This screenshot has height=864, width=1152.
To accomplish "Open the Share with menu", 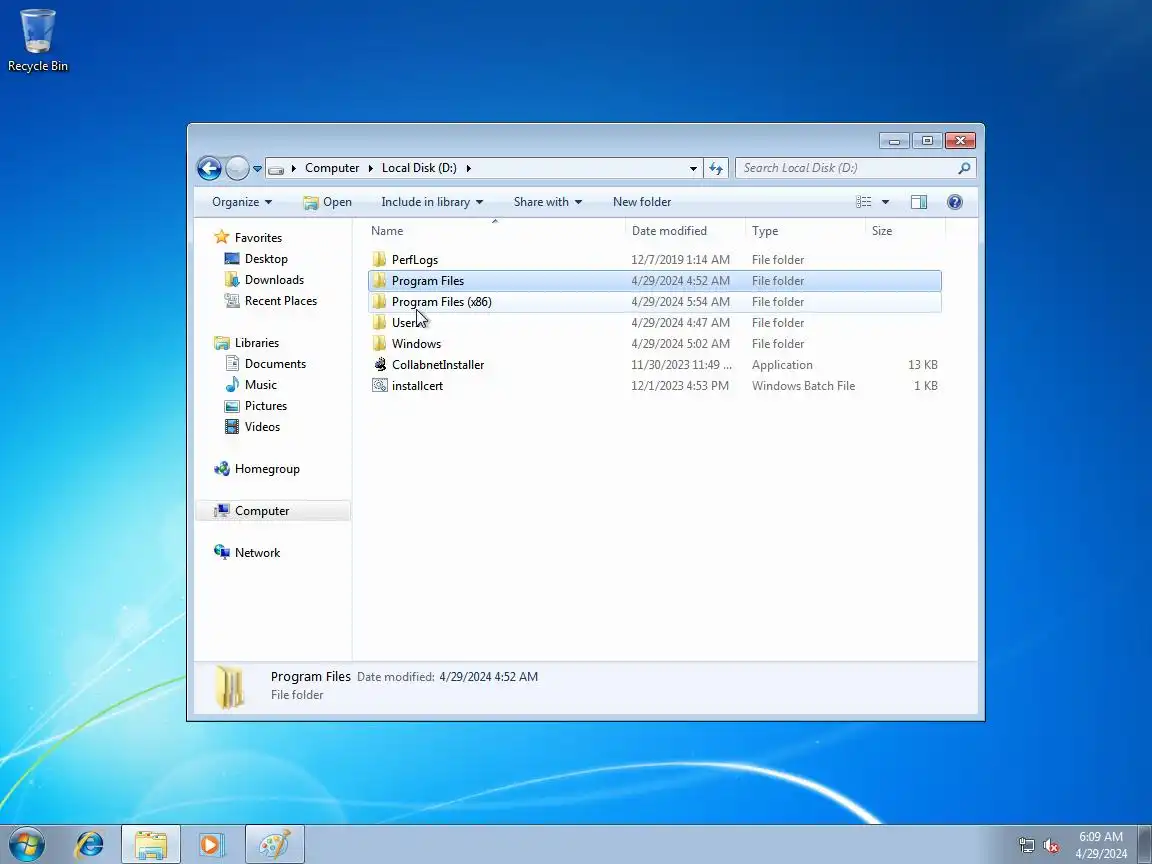I will pos(547,202).
